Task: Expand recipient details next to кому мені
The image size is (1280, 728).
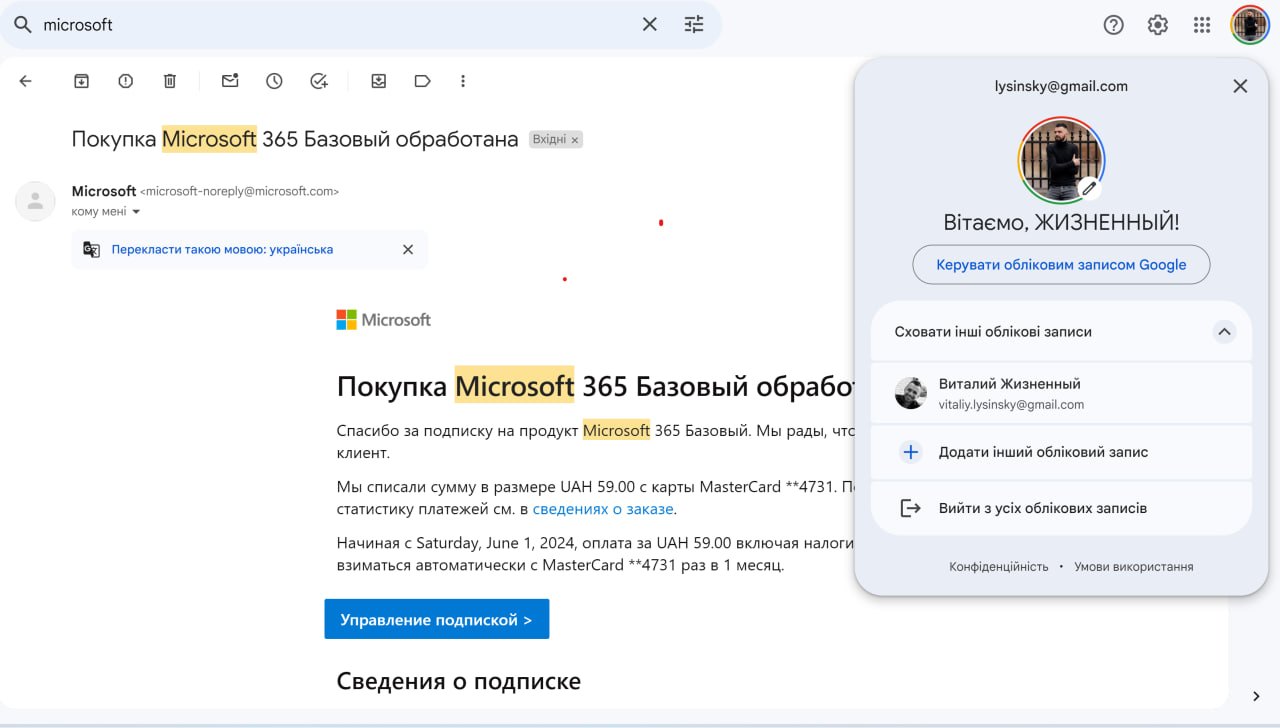Action: (137, 212)
